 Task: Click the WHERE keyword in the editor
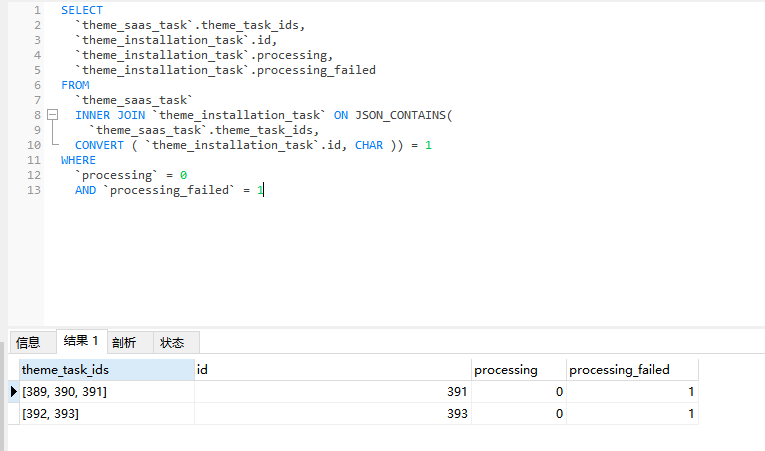point(78,160)
